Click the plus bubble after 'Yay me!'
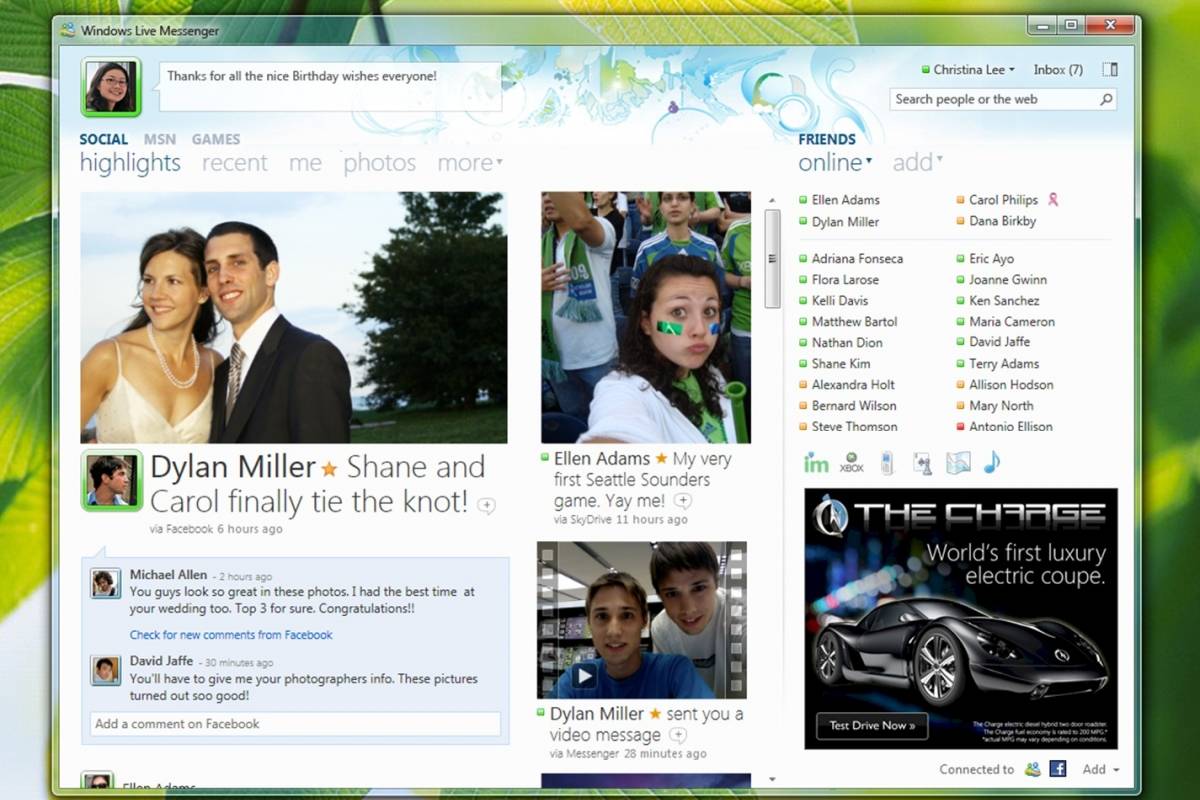 [x=683, y=501]
